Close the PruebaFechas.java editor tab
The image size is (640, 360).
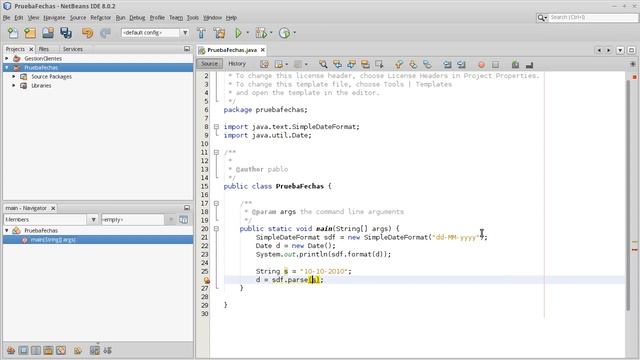click(262, 50)
